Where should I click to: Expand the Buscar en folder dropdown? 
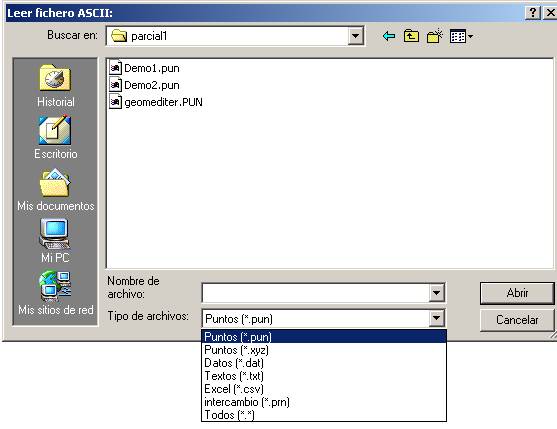pos(355,36)
